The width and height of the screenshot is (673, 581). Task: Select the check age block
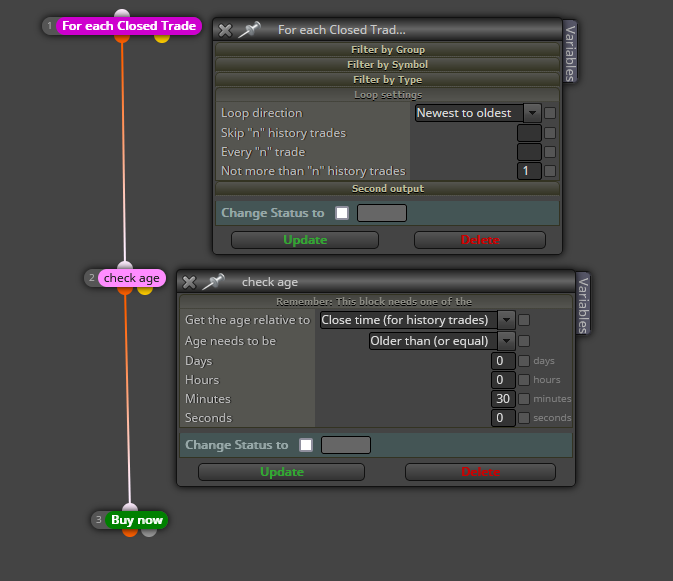pos(132,278)
